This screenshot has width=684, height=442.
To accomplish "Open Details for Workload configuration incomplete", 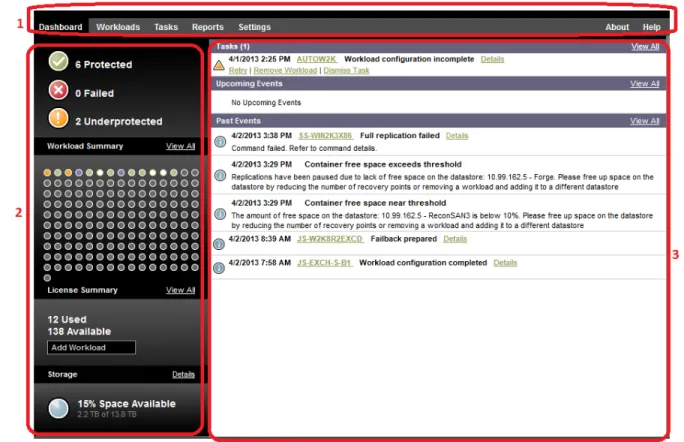I will [x=492, y=59].
